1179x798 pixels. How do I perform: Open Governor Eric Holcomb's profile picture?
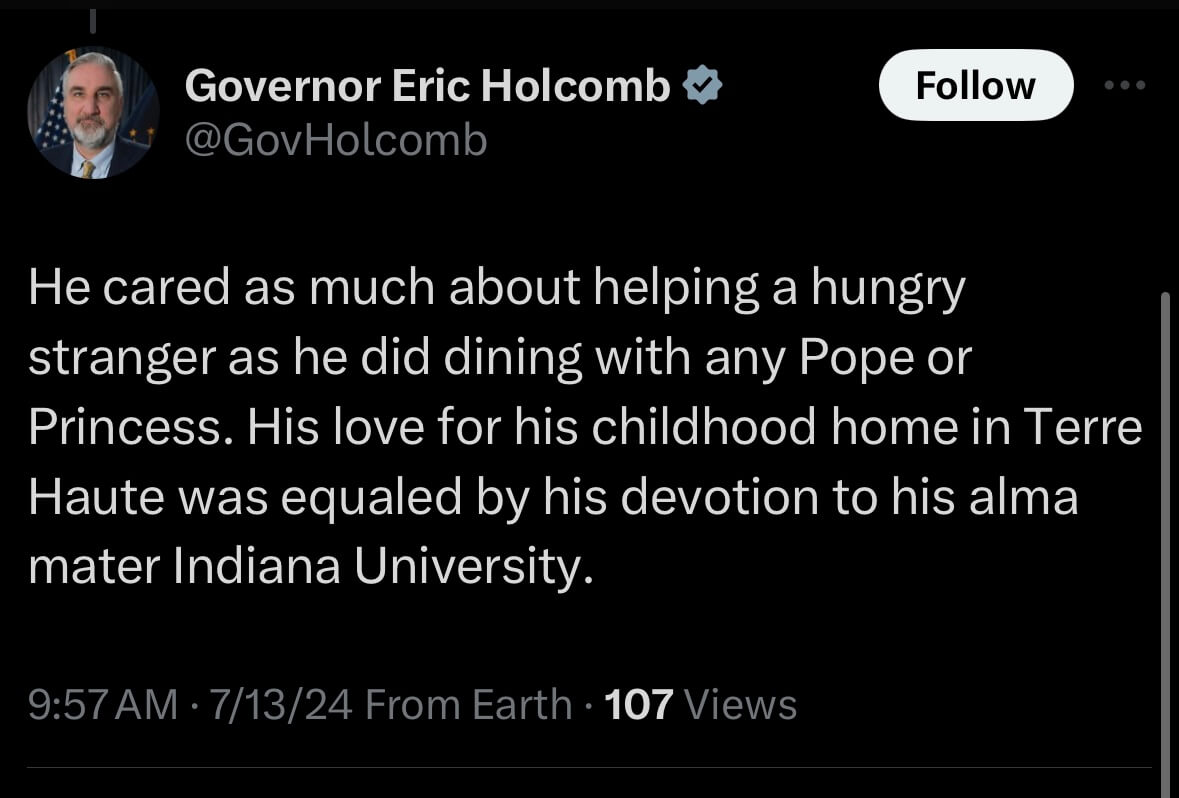tap(93, 113)
